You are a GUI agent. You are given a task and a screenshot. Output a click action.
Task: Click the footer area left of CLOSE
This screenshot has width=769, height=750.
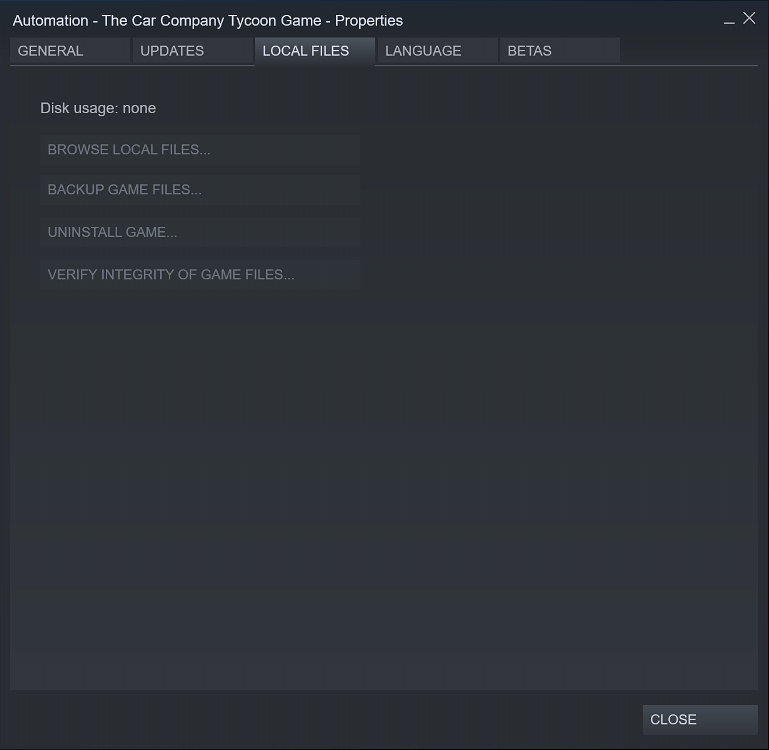(x=320, y=719)
